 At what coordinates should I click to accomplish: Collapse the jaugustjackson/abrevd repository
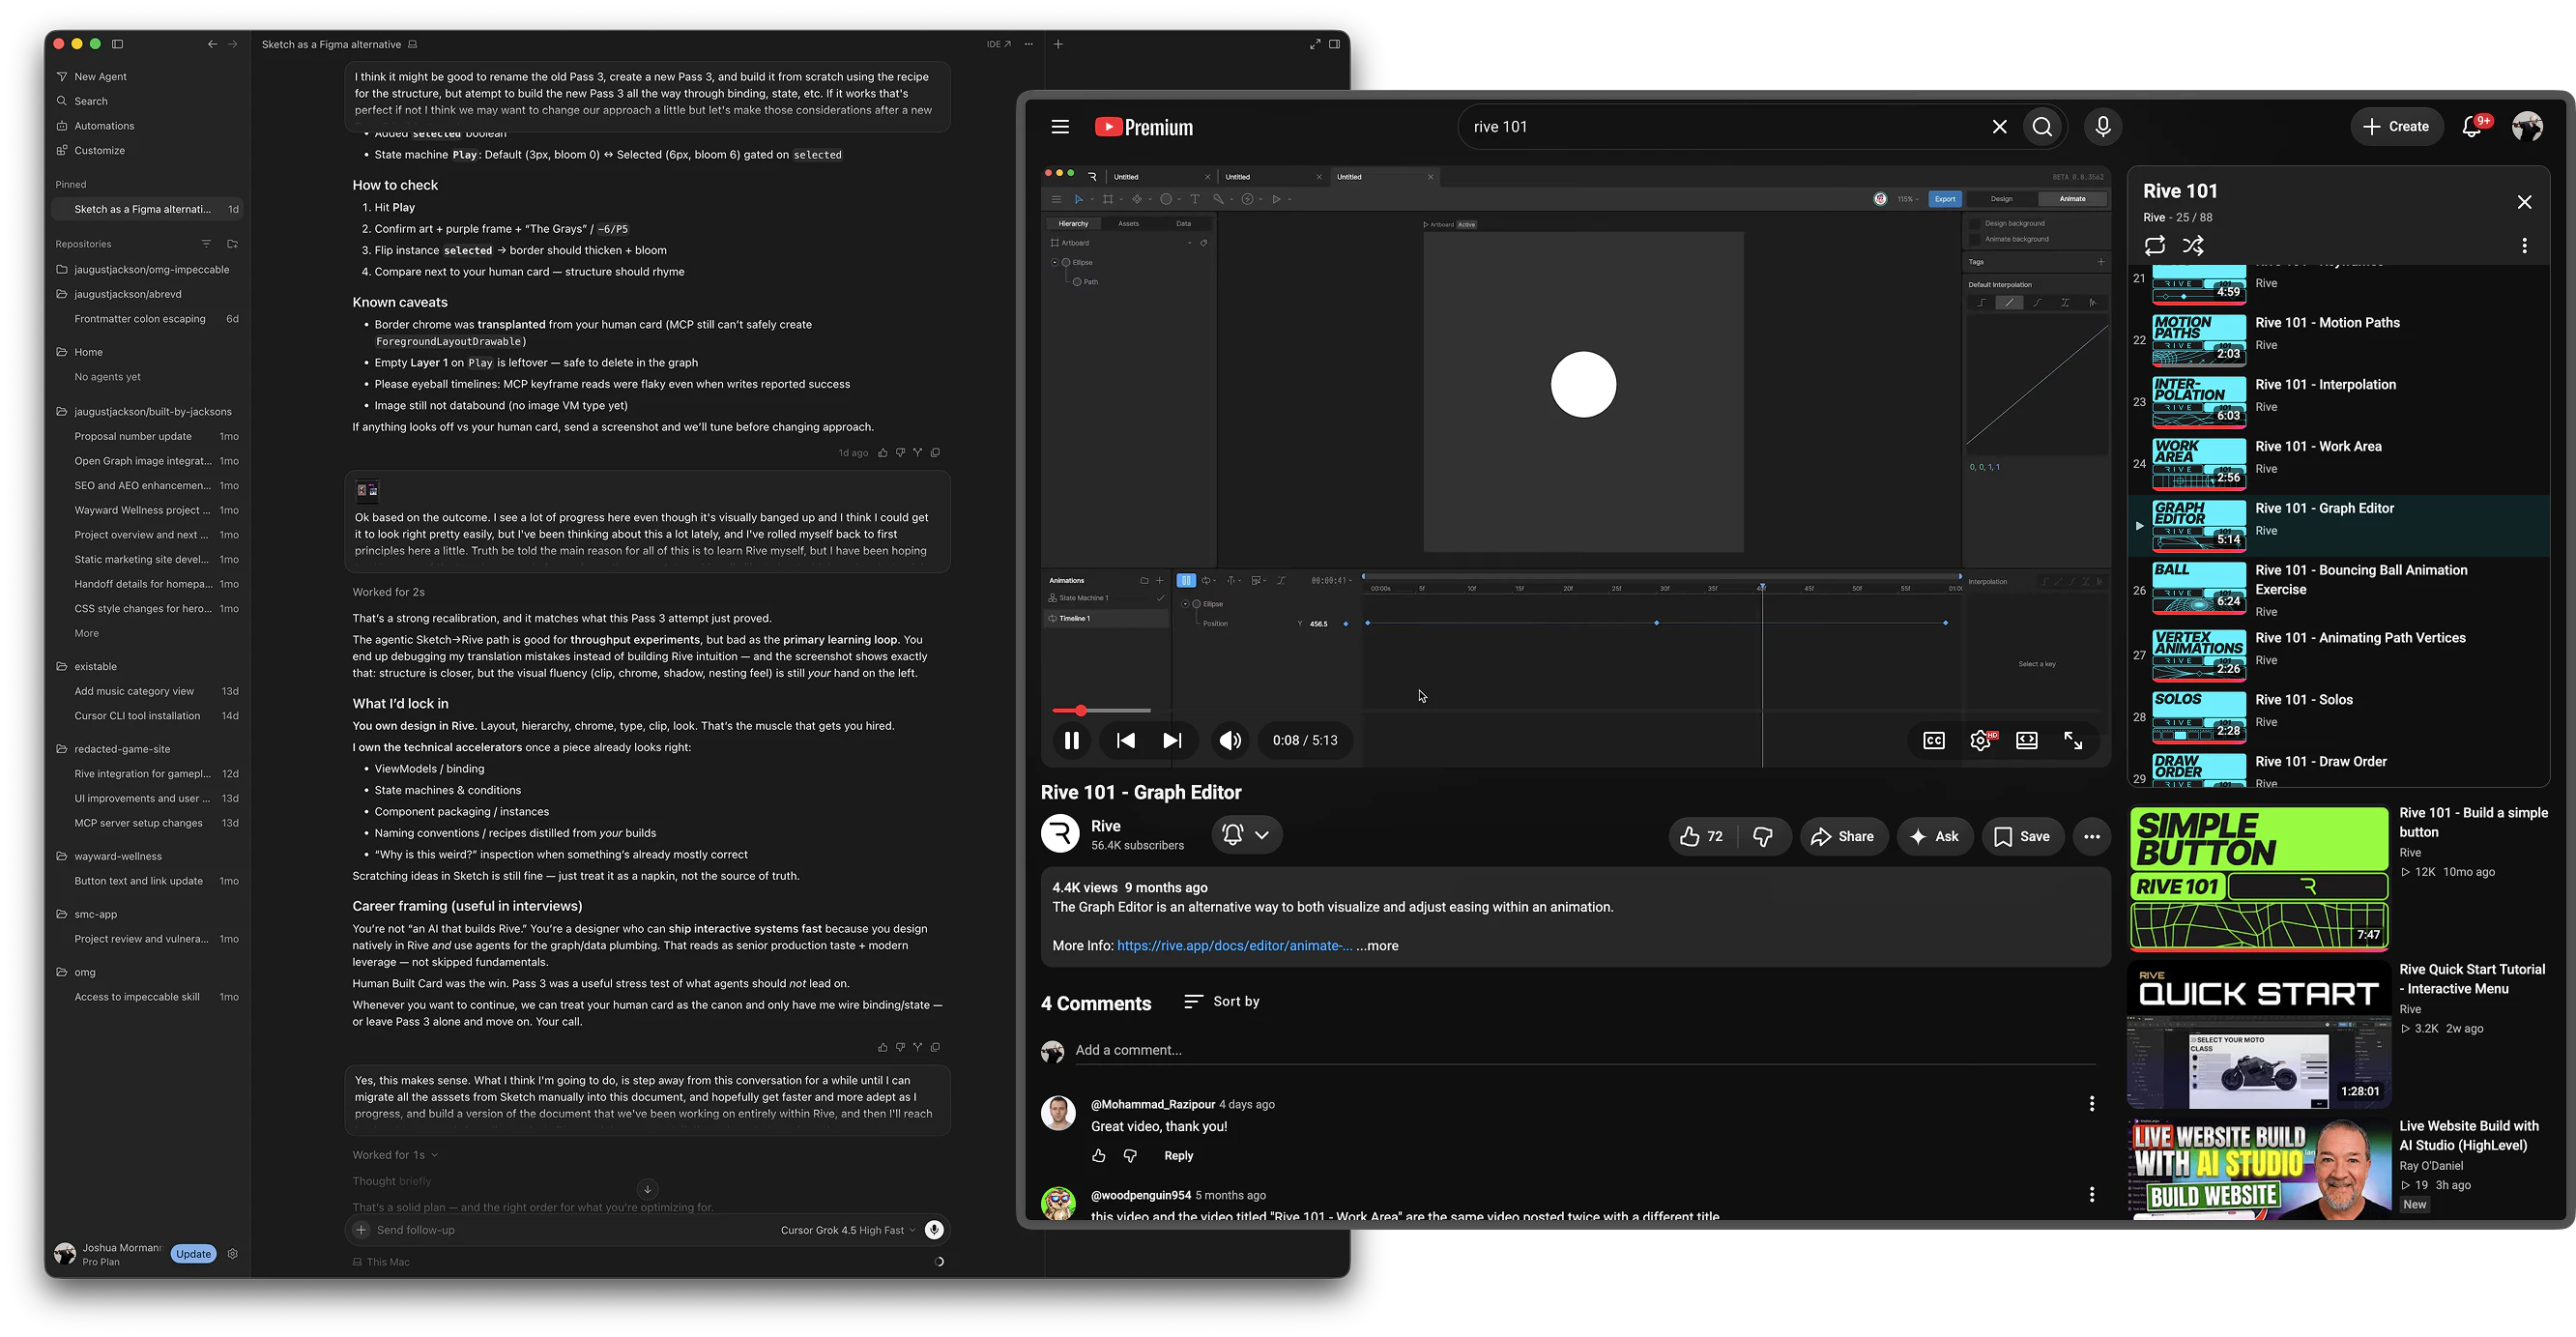147,294
